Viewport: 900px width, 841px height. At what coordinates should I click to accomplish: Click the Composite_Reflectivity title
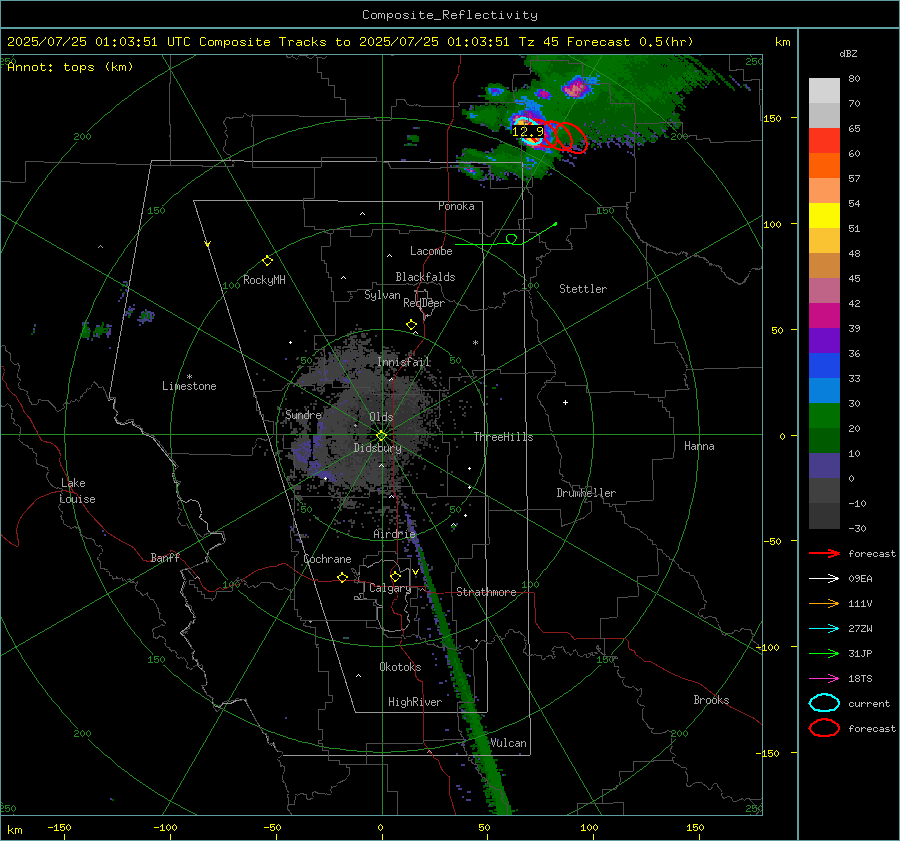[450, 15]
